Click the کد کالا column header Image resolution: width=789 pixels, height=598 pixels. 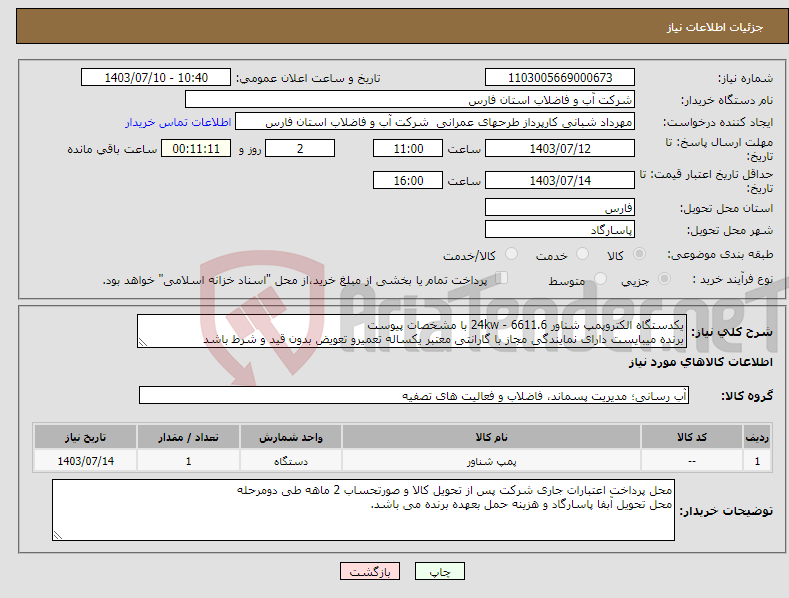click(692, 437)
